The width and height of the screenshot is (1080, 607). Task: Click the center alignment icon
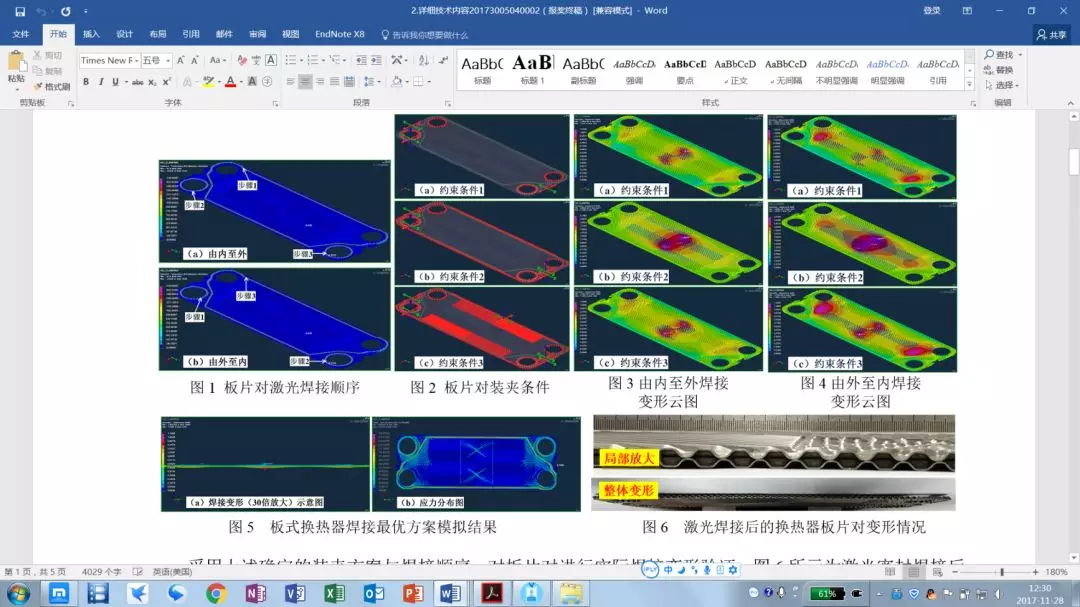(x=305, y=80)
